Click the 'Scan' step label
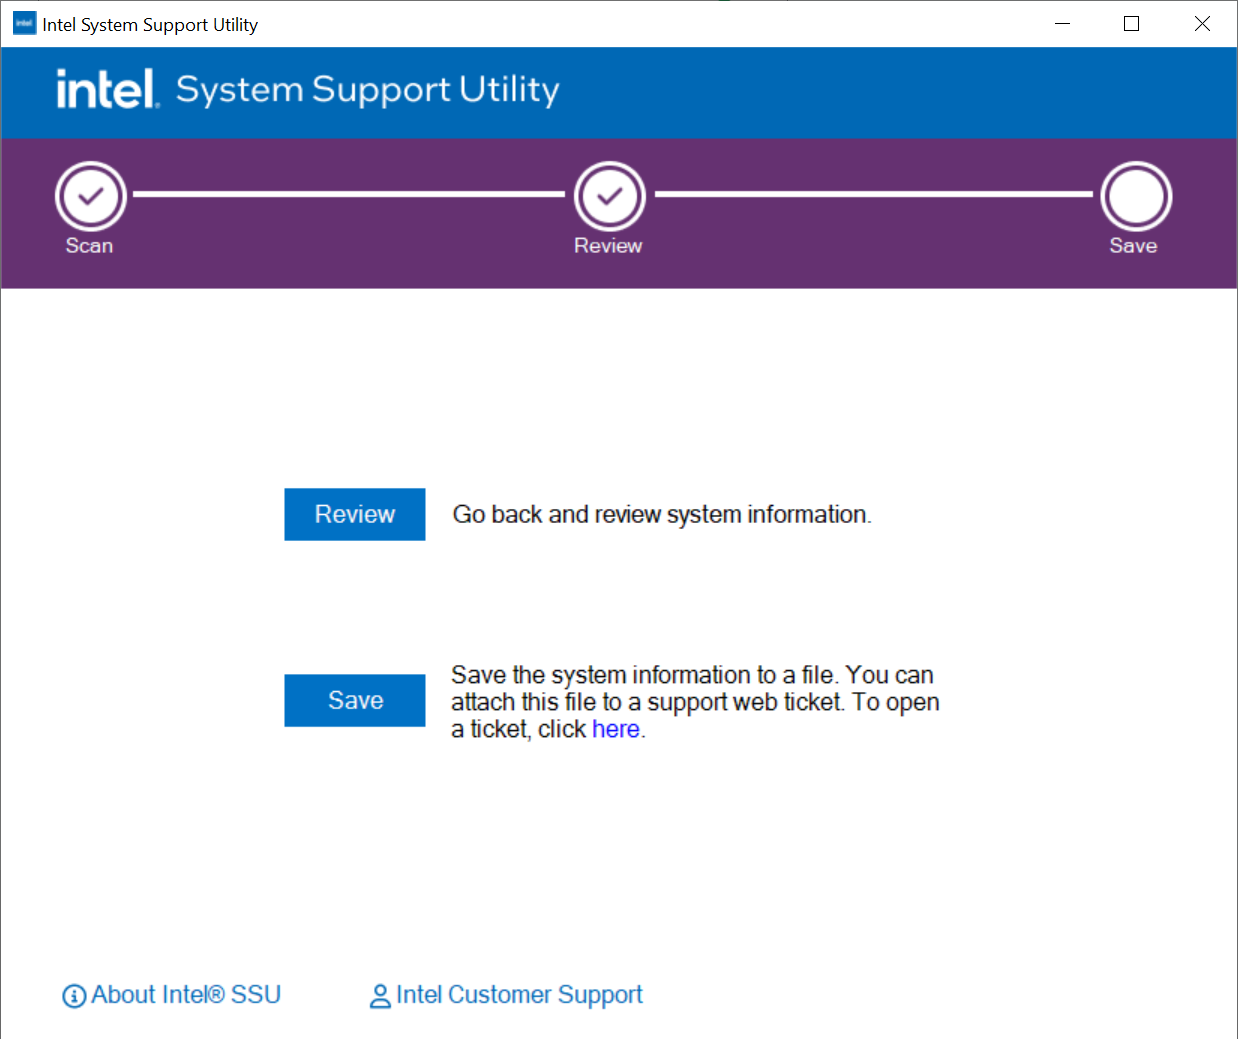Image resolution: width=1238 pixels, height=1039 pixels. 89,246
